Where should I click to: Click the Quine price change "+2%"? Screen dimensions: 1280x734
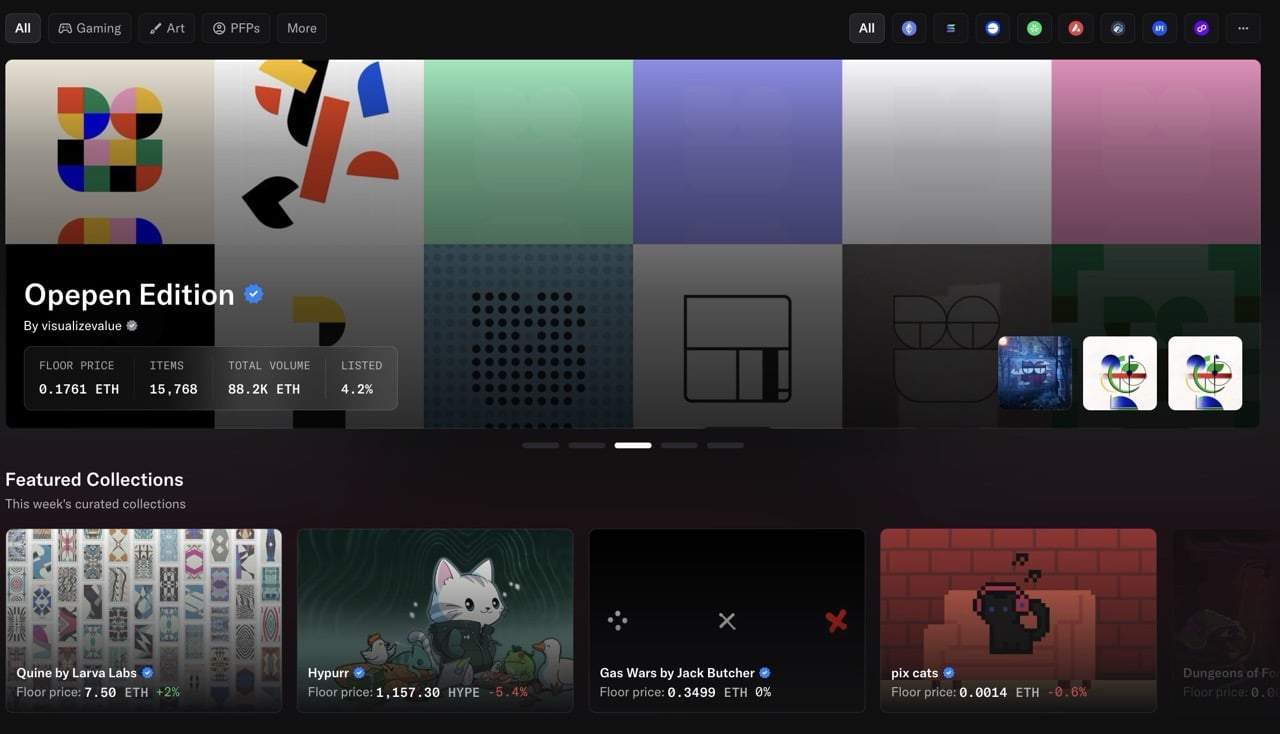point(166,692)
